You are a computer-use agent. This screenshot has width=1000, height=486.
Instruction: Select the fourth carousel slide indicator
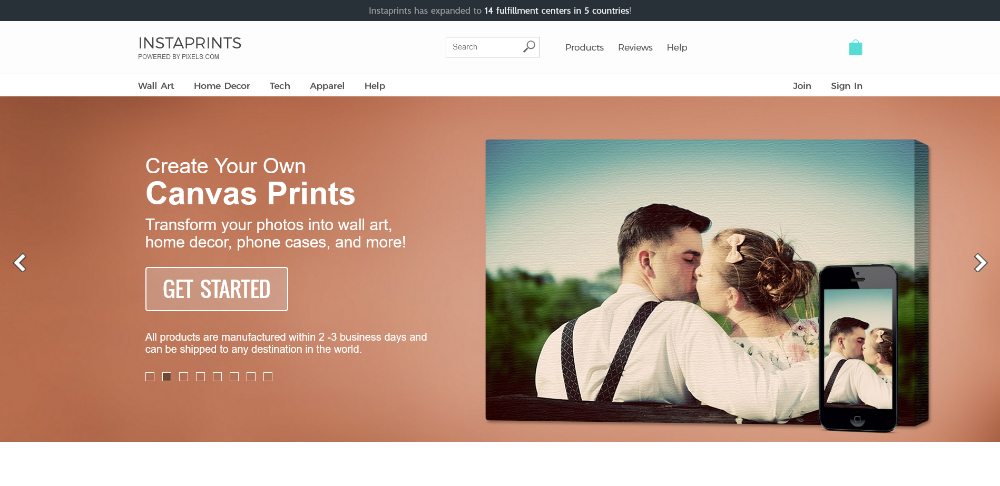pos(201,377)
